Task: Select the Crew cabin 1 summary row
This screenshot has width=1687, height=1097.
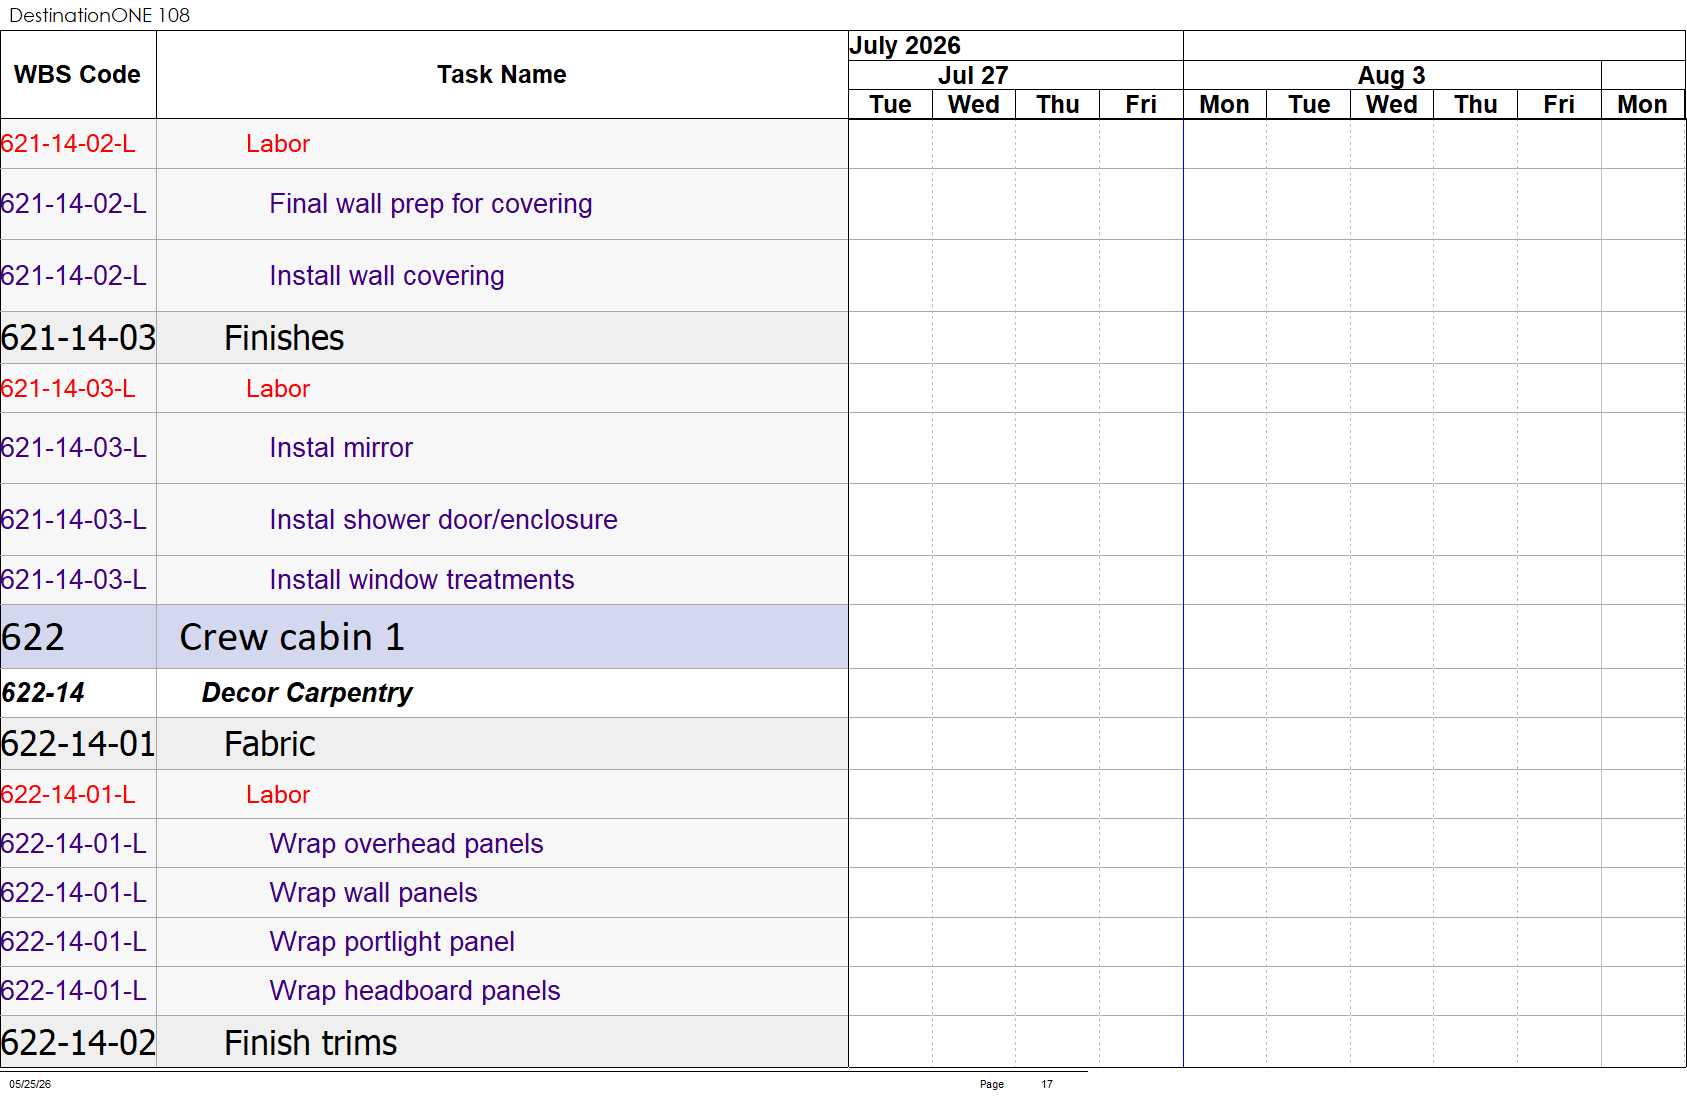Action: tap(292, 637)
